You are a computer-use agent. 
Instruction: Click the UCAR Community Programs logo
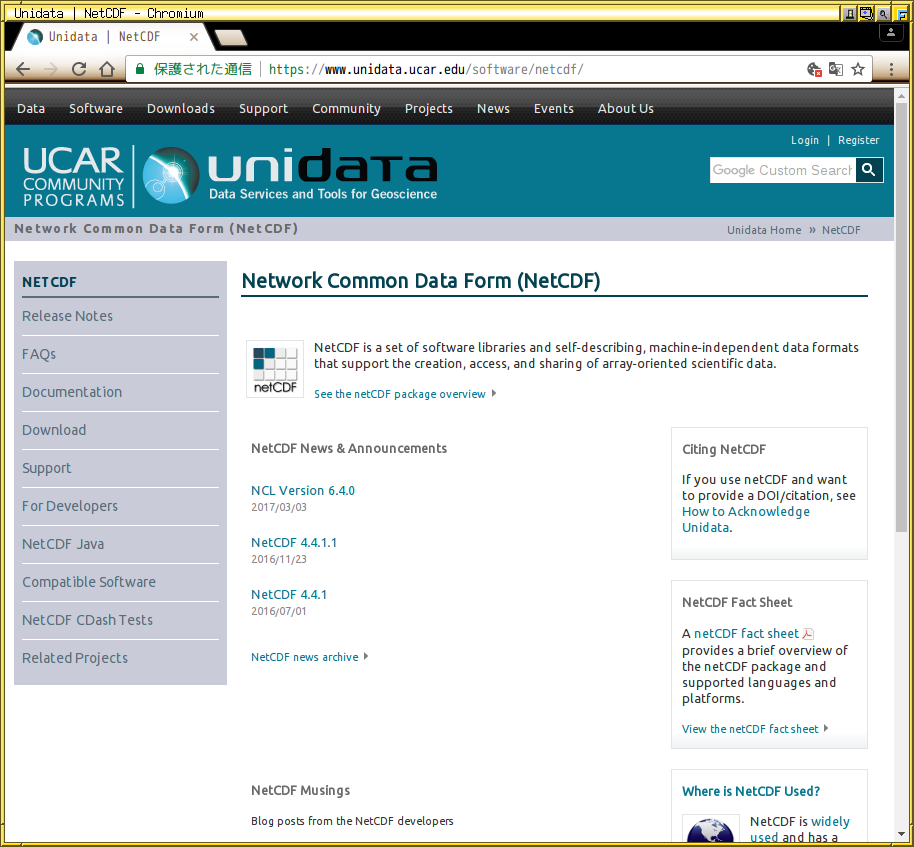[x=73, y=176]
